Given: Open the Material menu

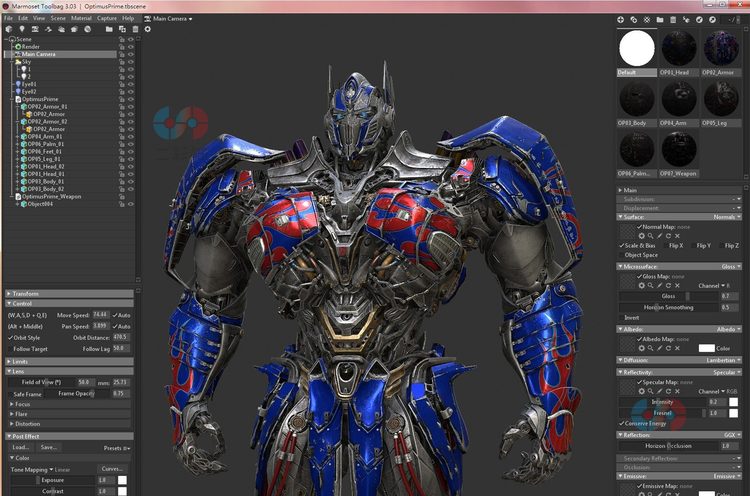Looking at the screenshot, I should tap(81, 18).
